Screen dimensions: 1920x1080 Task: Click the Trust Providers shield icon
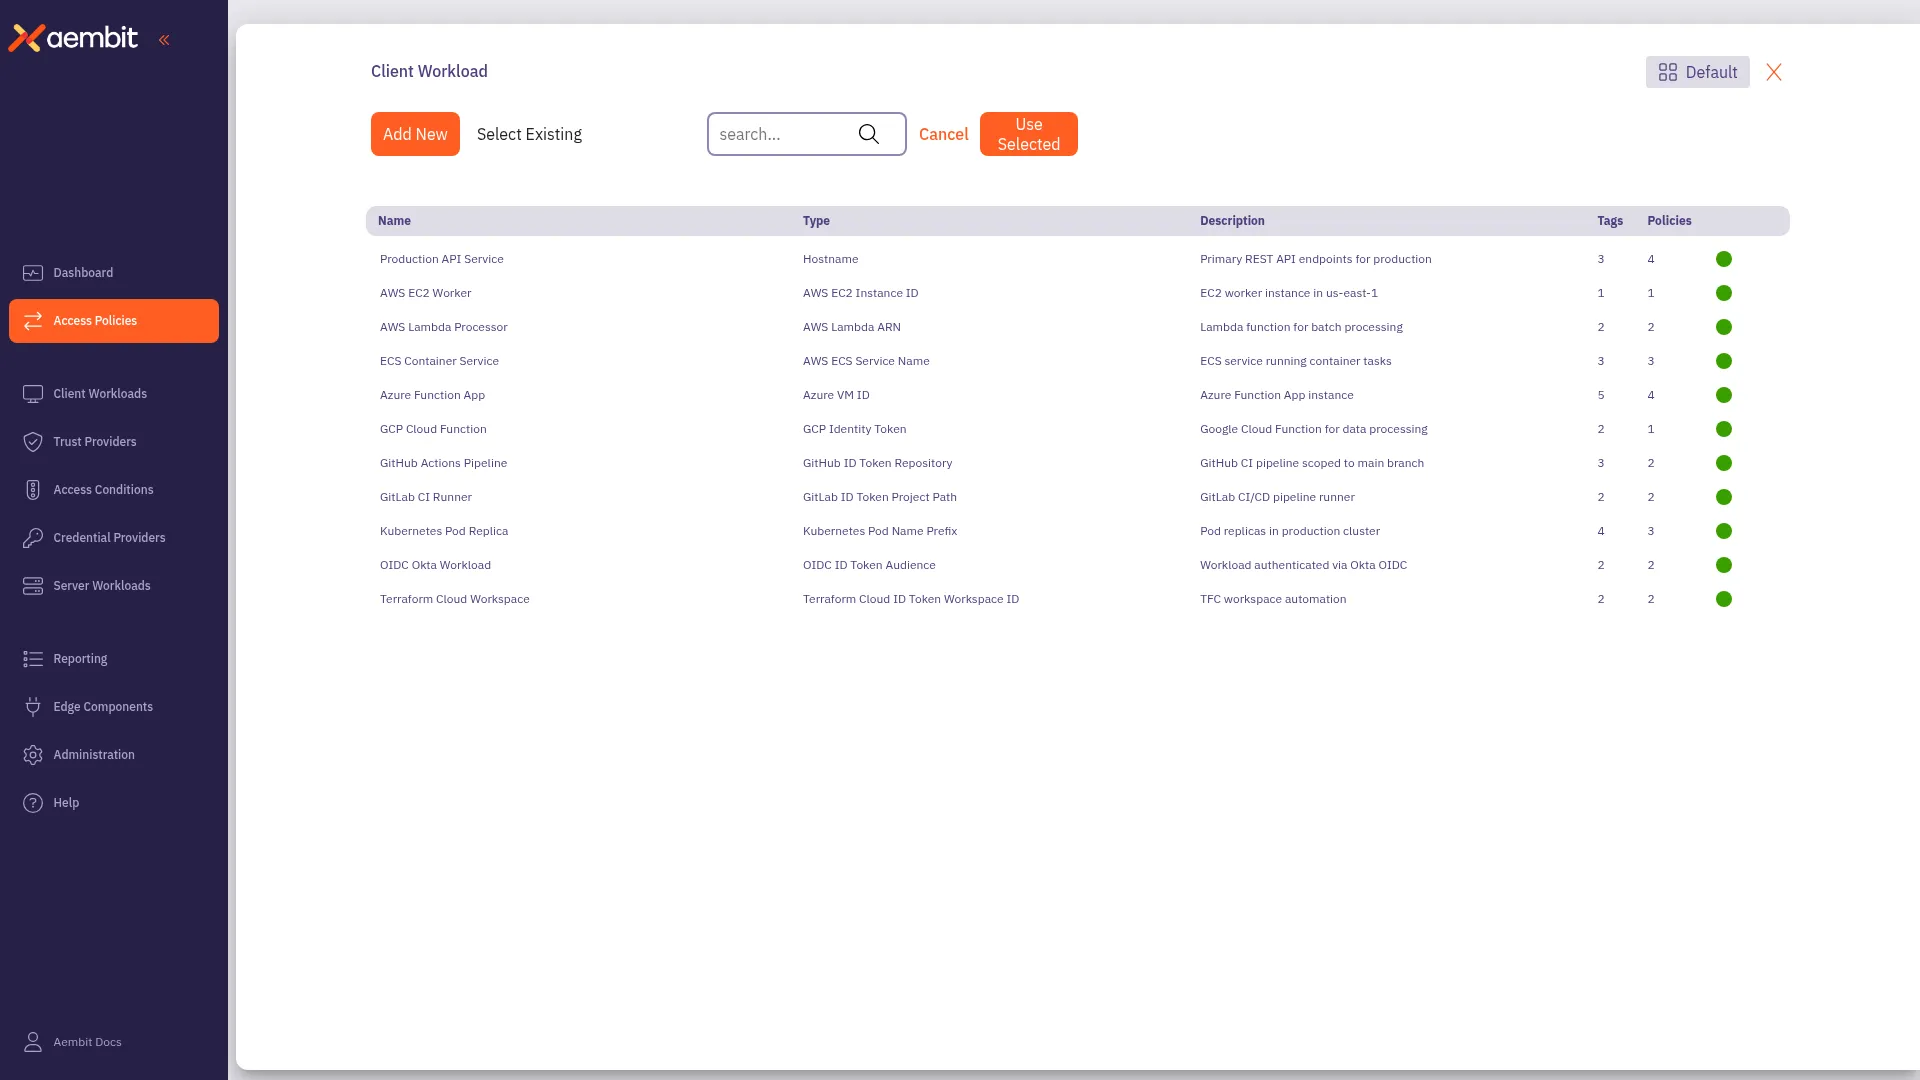[x=33, y=442]
